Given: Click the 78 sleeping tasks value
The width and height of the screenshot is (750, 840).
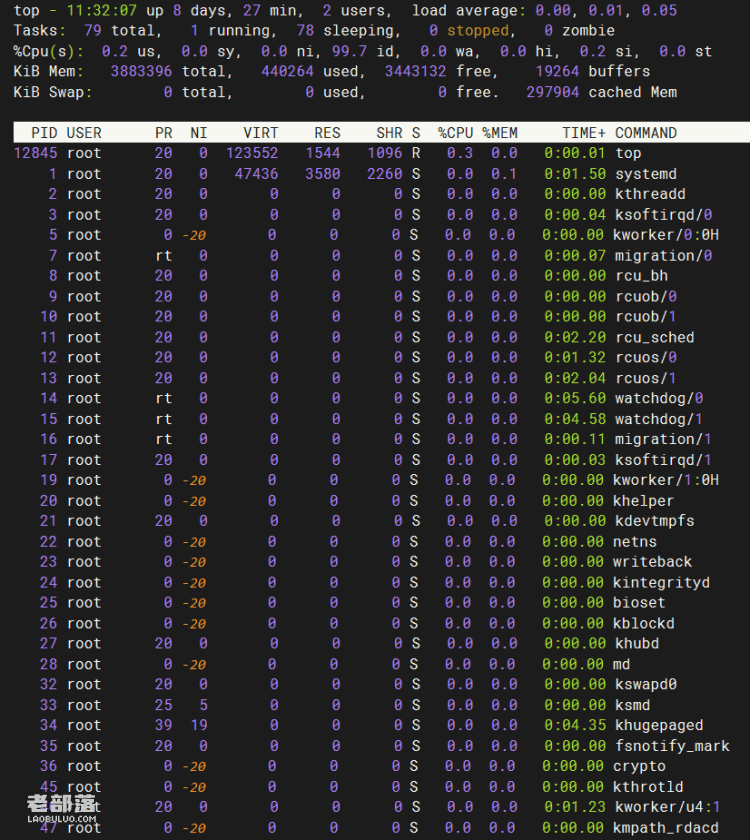Looking at the screenshot, I should coord(305,31).
